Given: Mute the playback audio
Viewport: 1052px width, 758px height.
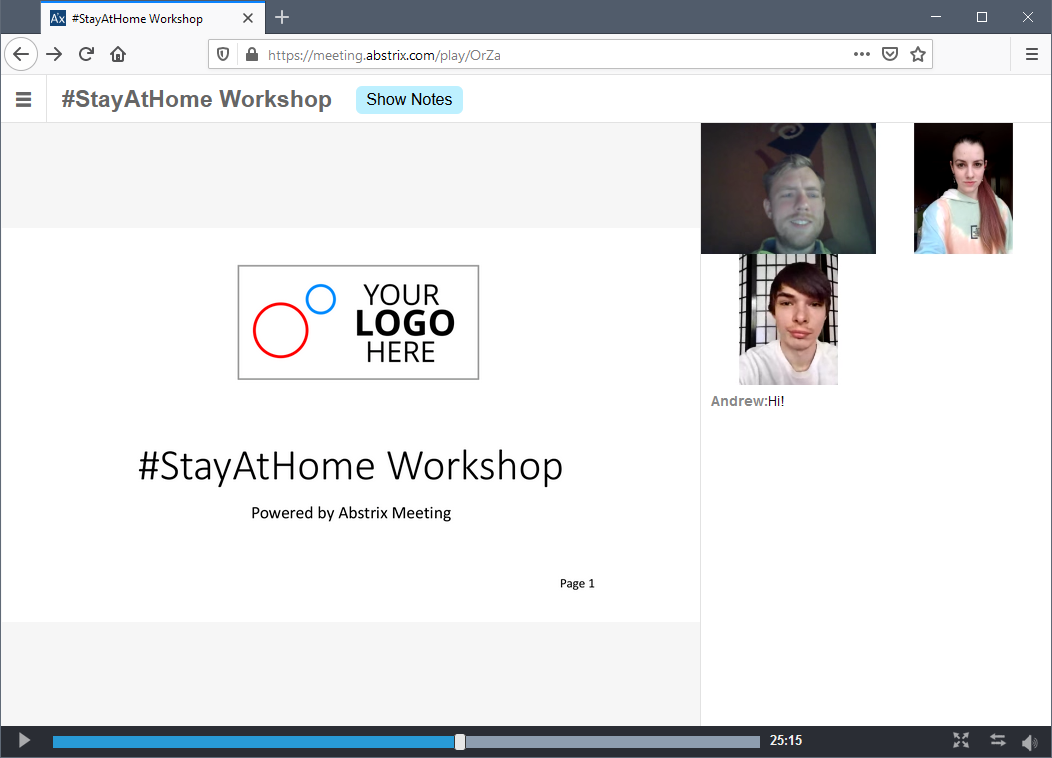Looking at the screenshot, I should [1029, 741].
